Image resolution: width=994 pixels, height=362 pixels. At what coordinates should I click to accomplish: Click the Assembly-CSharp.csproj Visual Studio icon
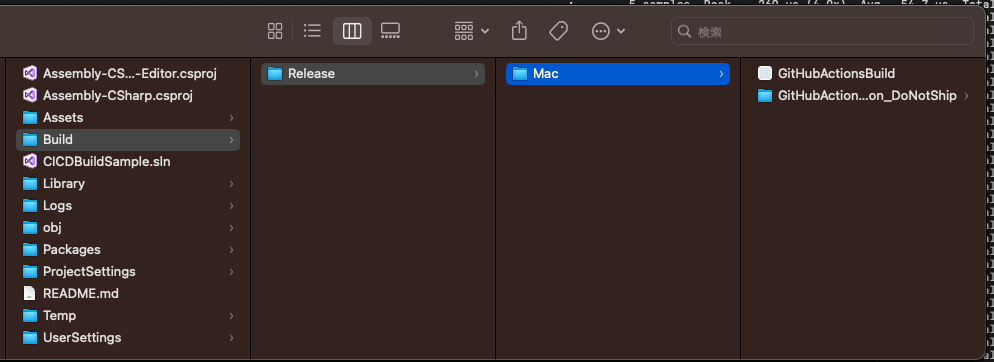point(30,96)
